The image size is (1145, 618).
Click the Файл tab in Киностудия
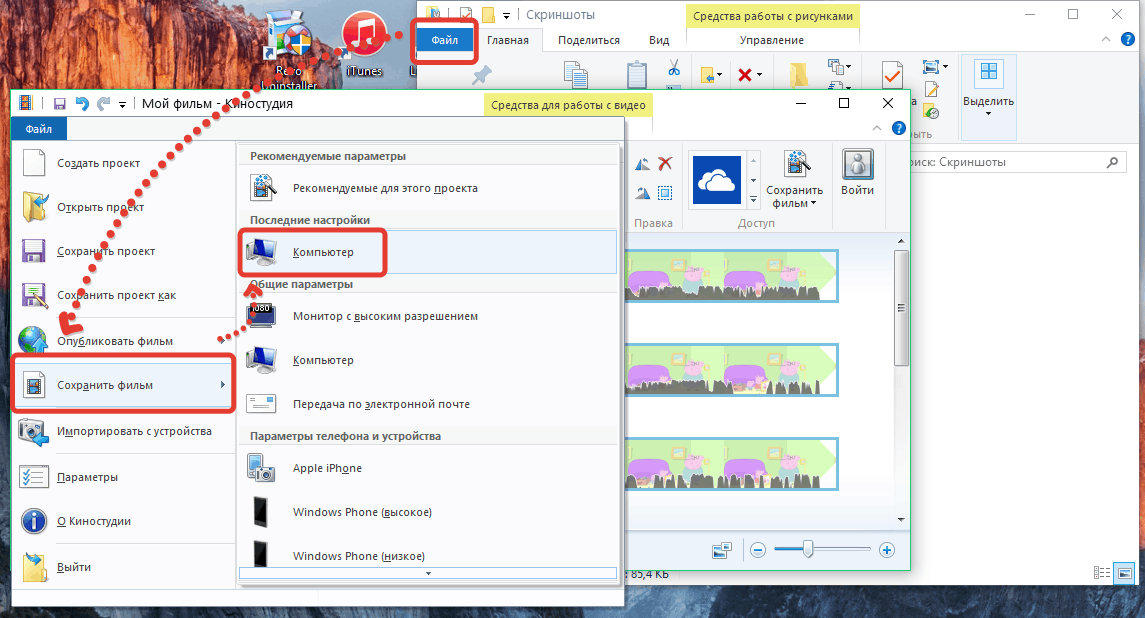coord(39,129)
